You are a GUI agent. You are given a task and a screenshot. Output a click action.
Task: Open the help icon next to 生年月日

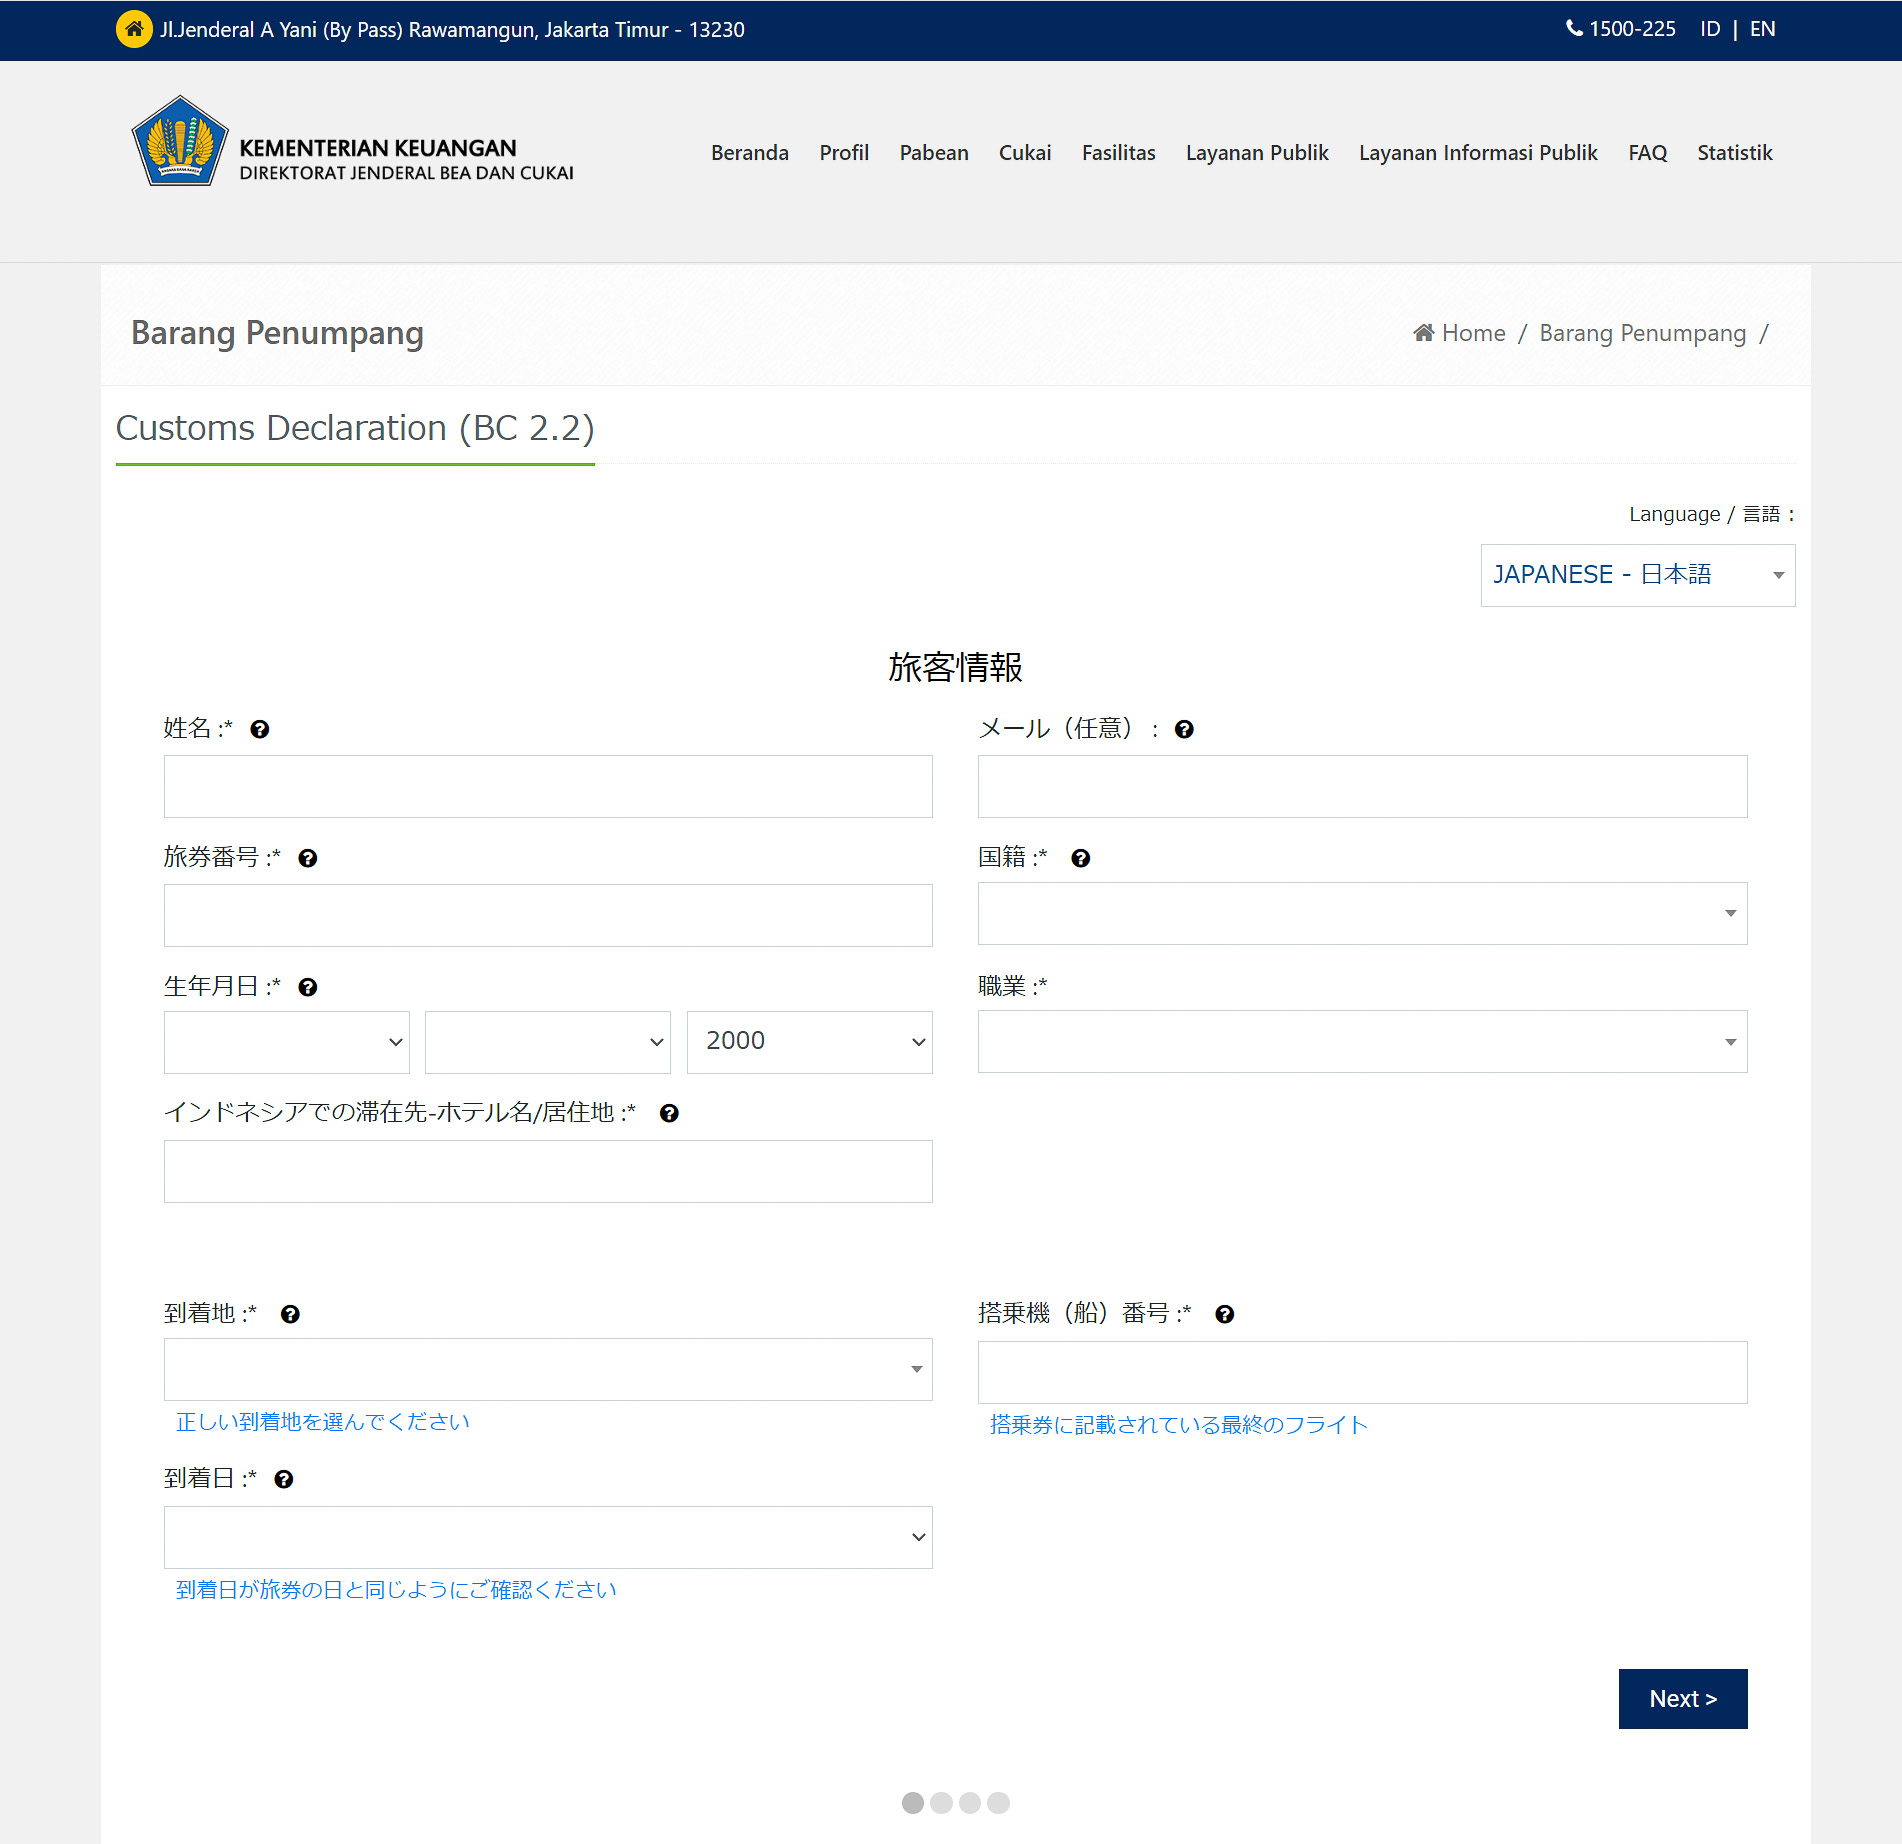pyautogui.click(x=308, y=986)
